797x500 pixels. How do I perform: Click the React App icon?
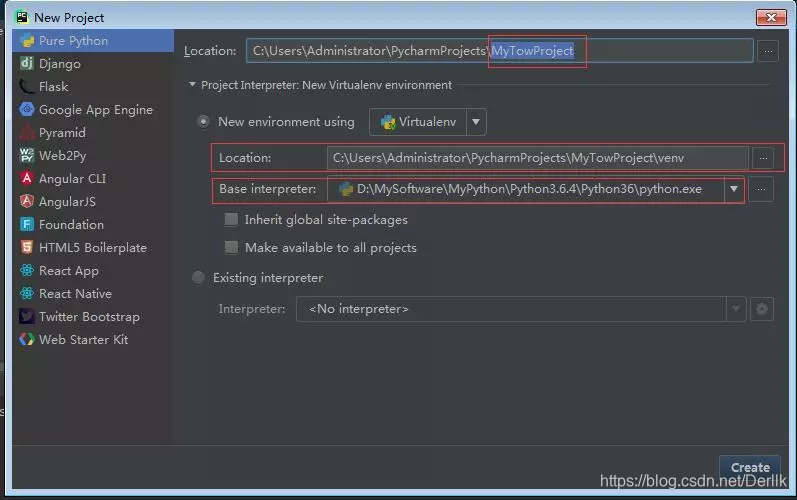27,270
